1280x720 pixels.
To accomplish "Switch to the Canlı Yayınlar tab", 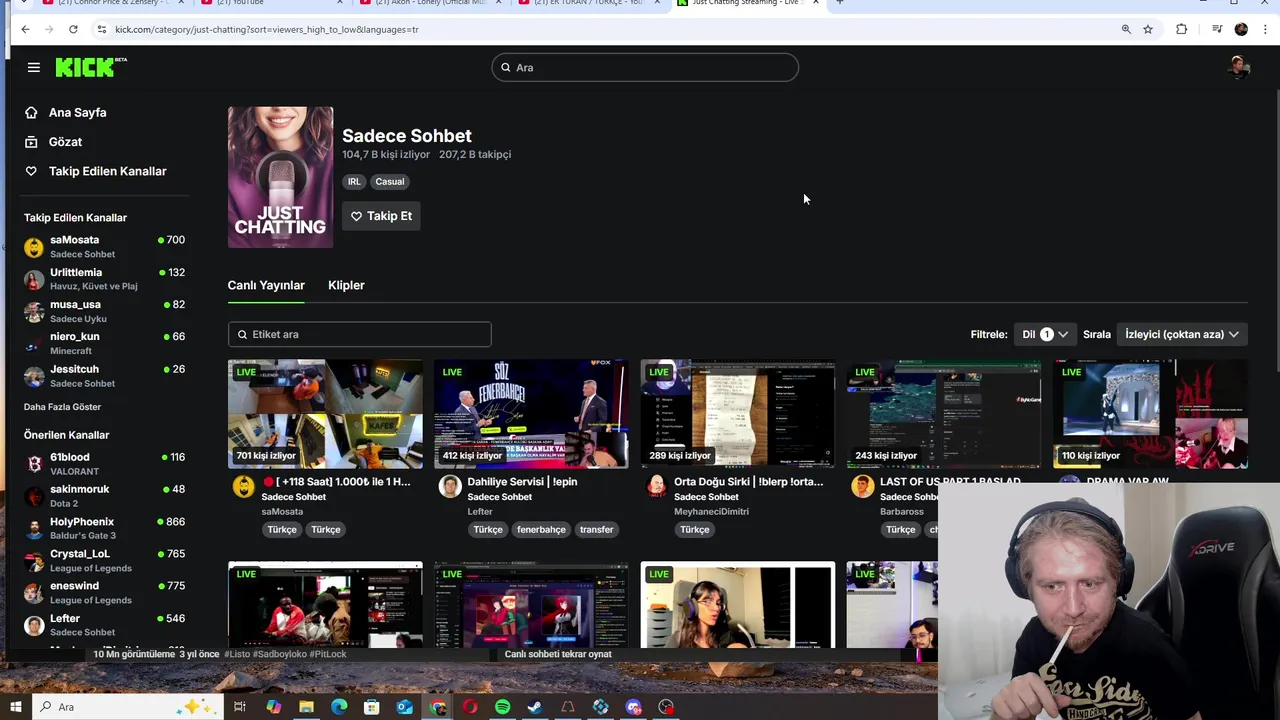I will (x=266, y=285).
